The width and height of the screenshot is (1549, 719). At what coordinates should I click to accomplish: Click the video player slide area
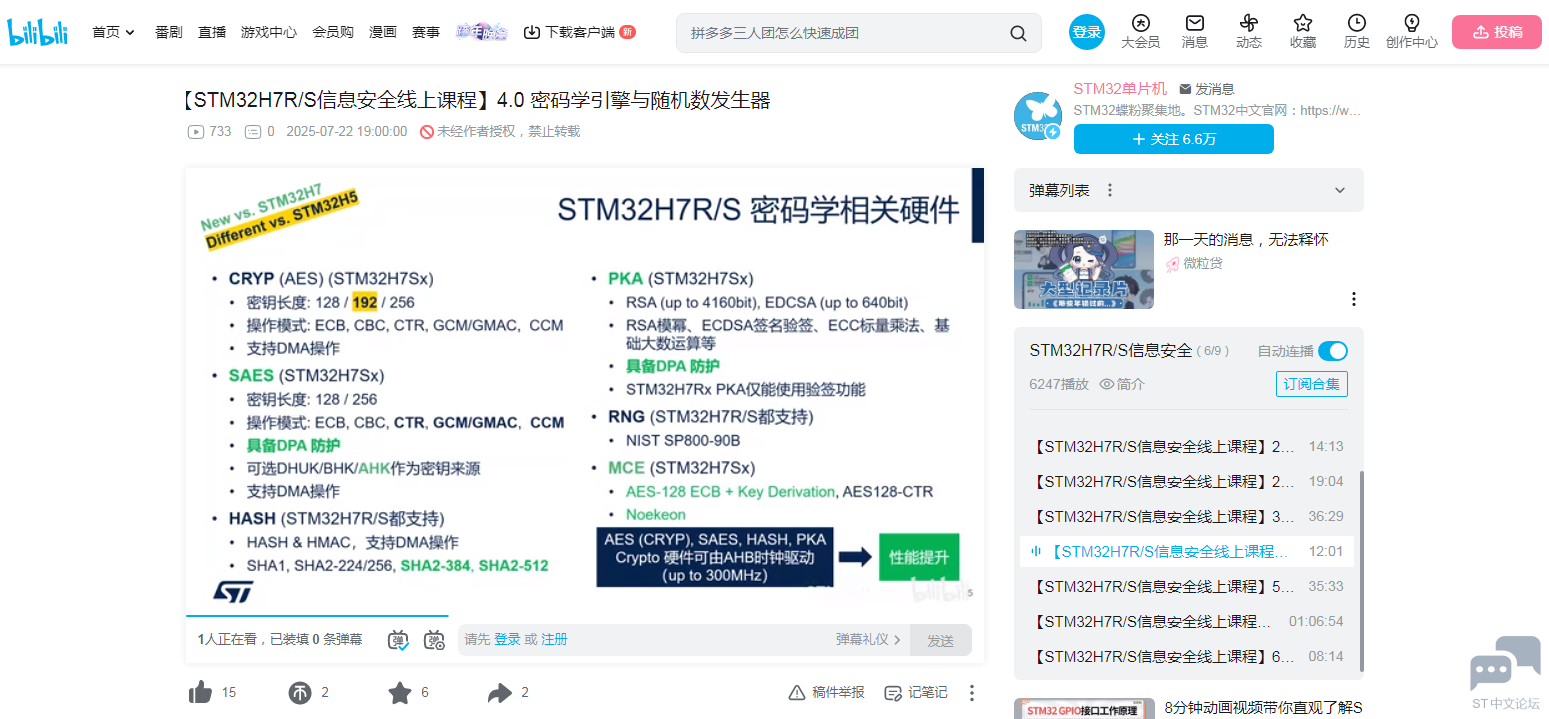point(584,390)
